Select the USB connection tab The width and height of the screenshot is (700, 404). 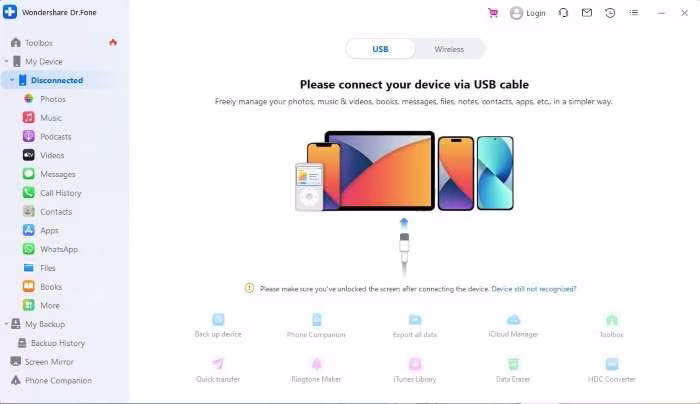click(380, 49)
